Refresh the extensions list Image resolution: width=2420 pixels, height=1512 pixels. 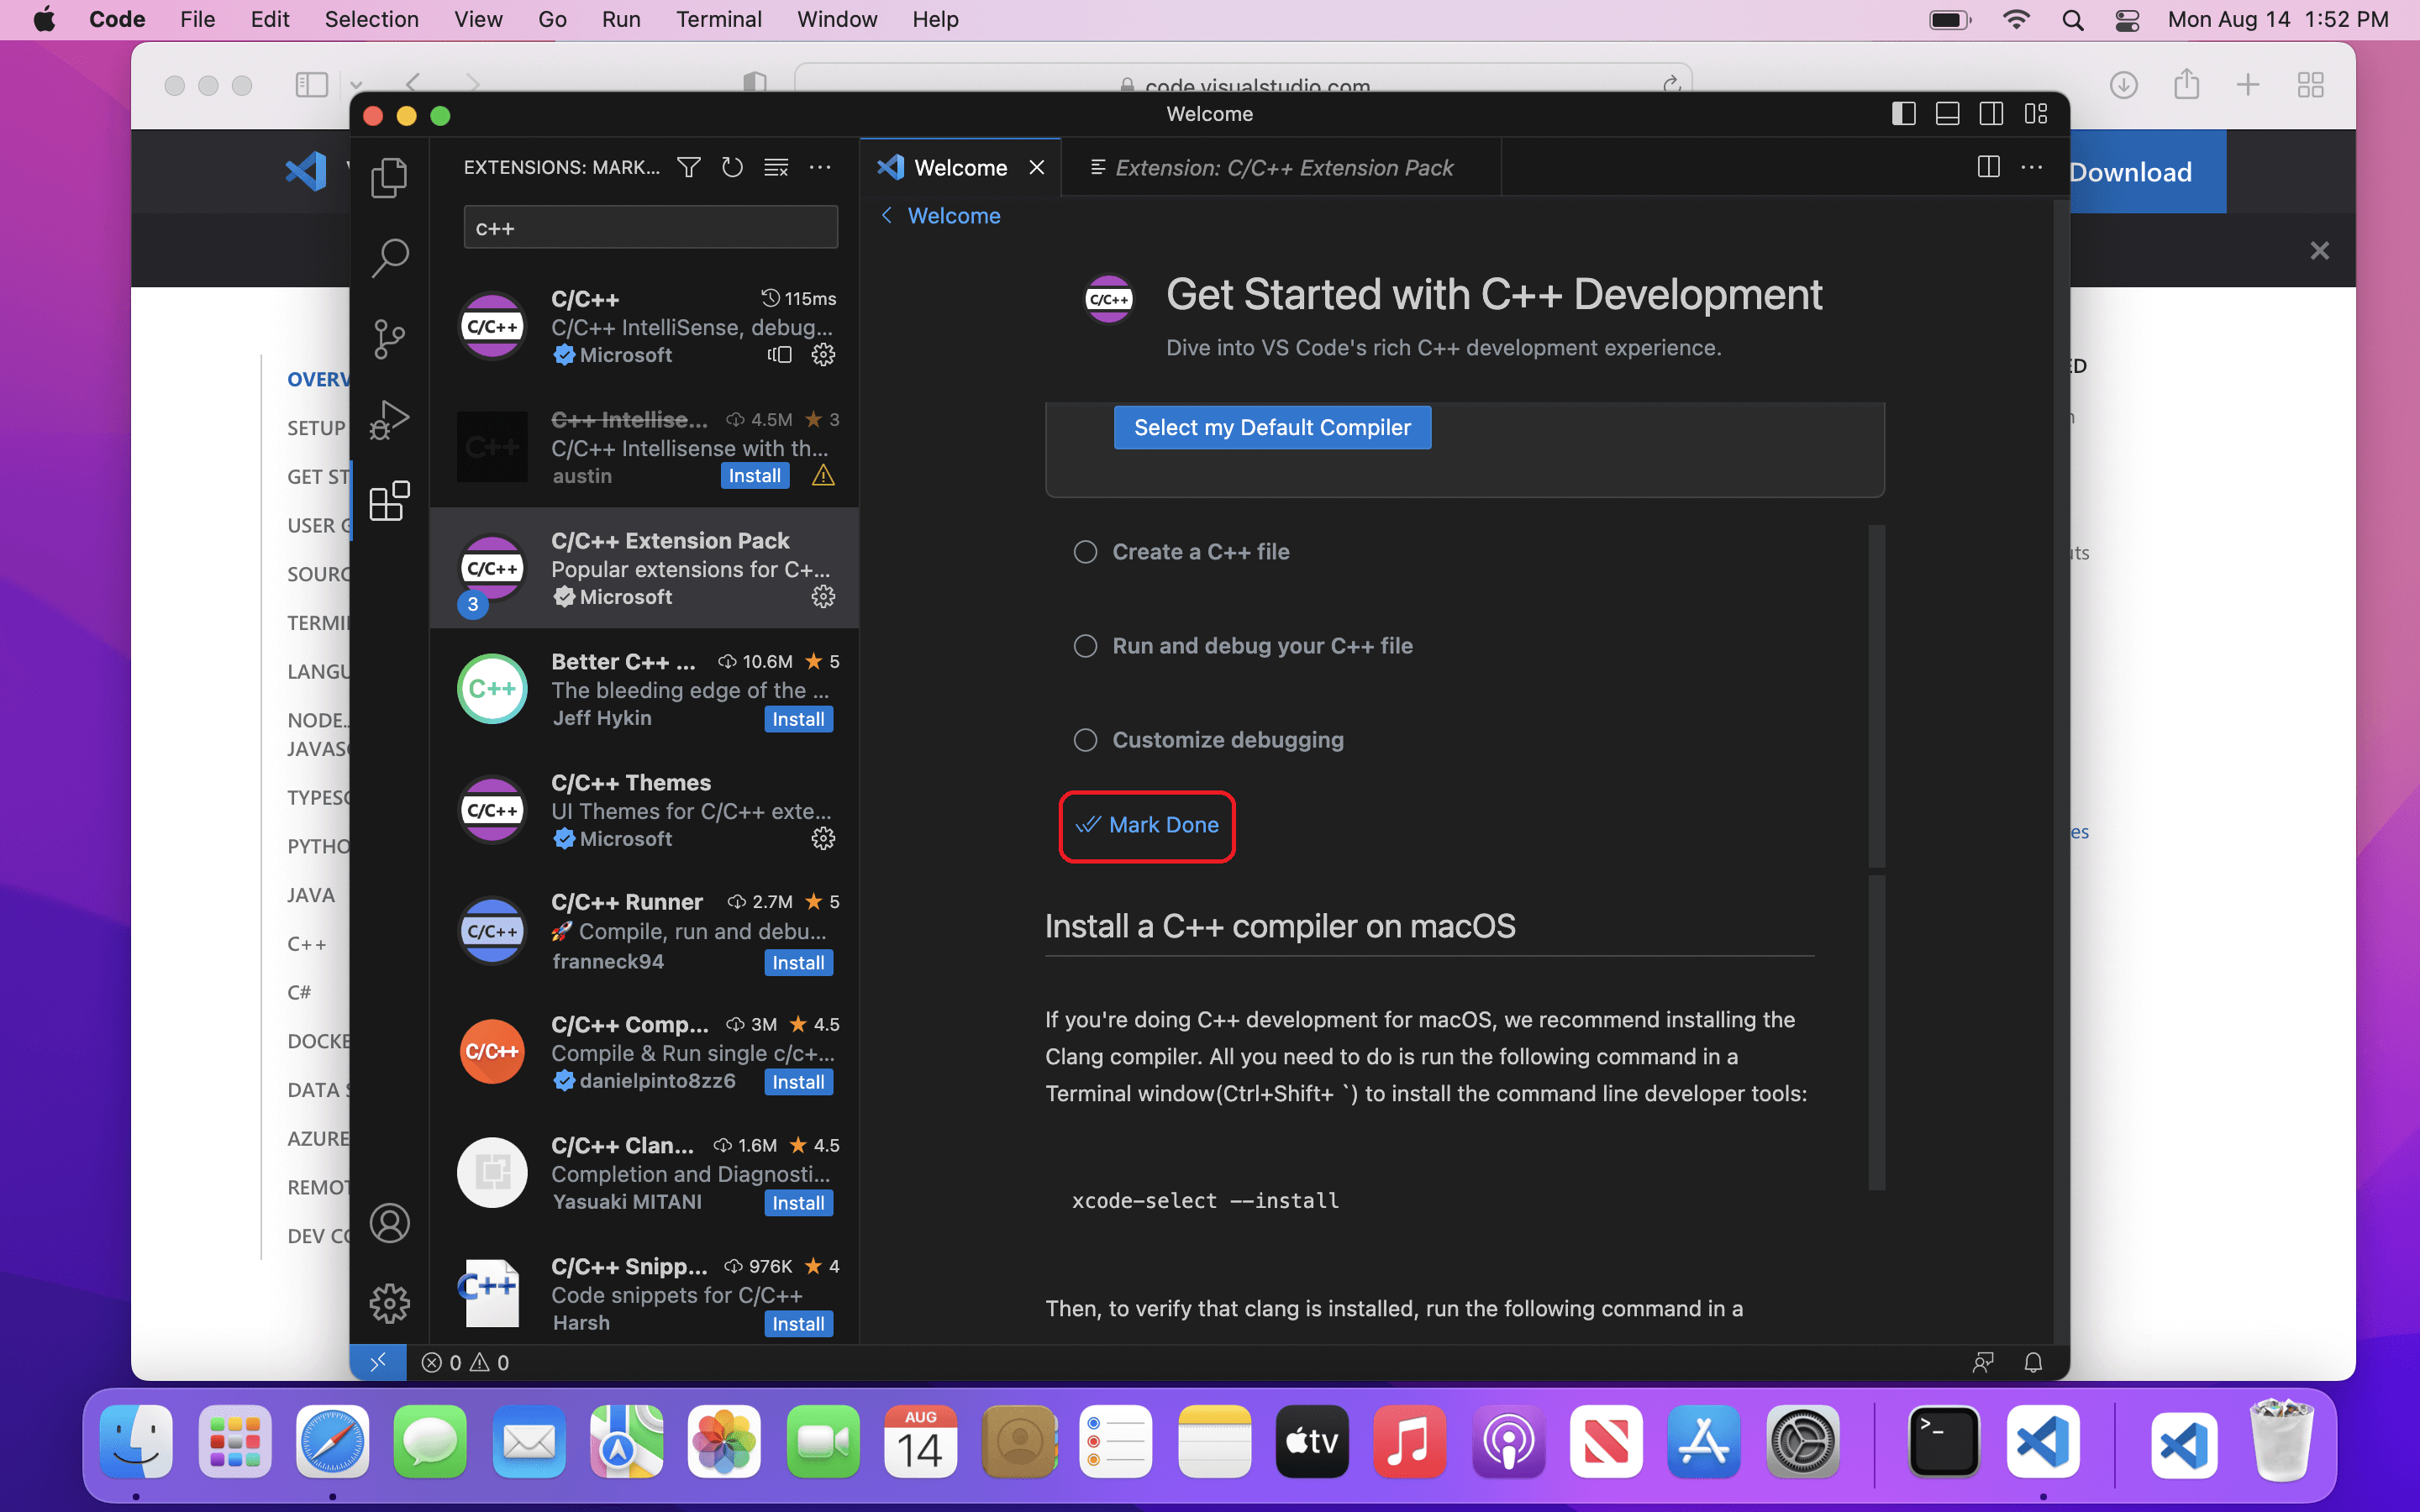click(x=732, y=168)
